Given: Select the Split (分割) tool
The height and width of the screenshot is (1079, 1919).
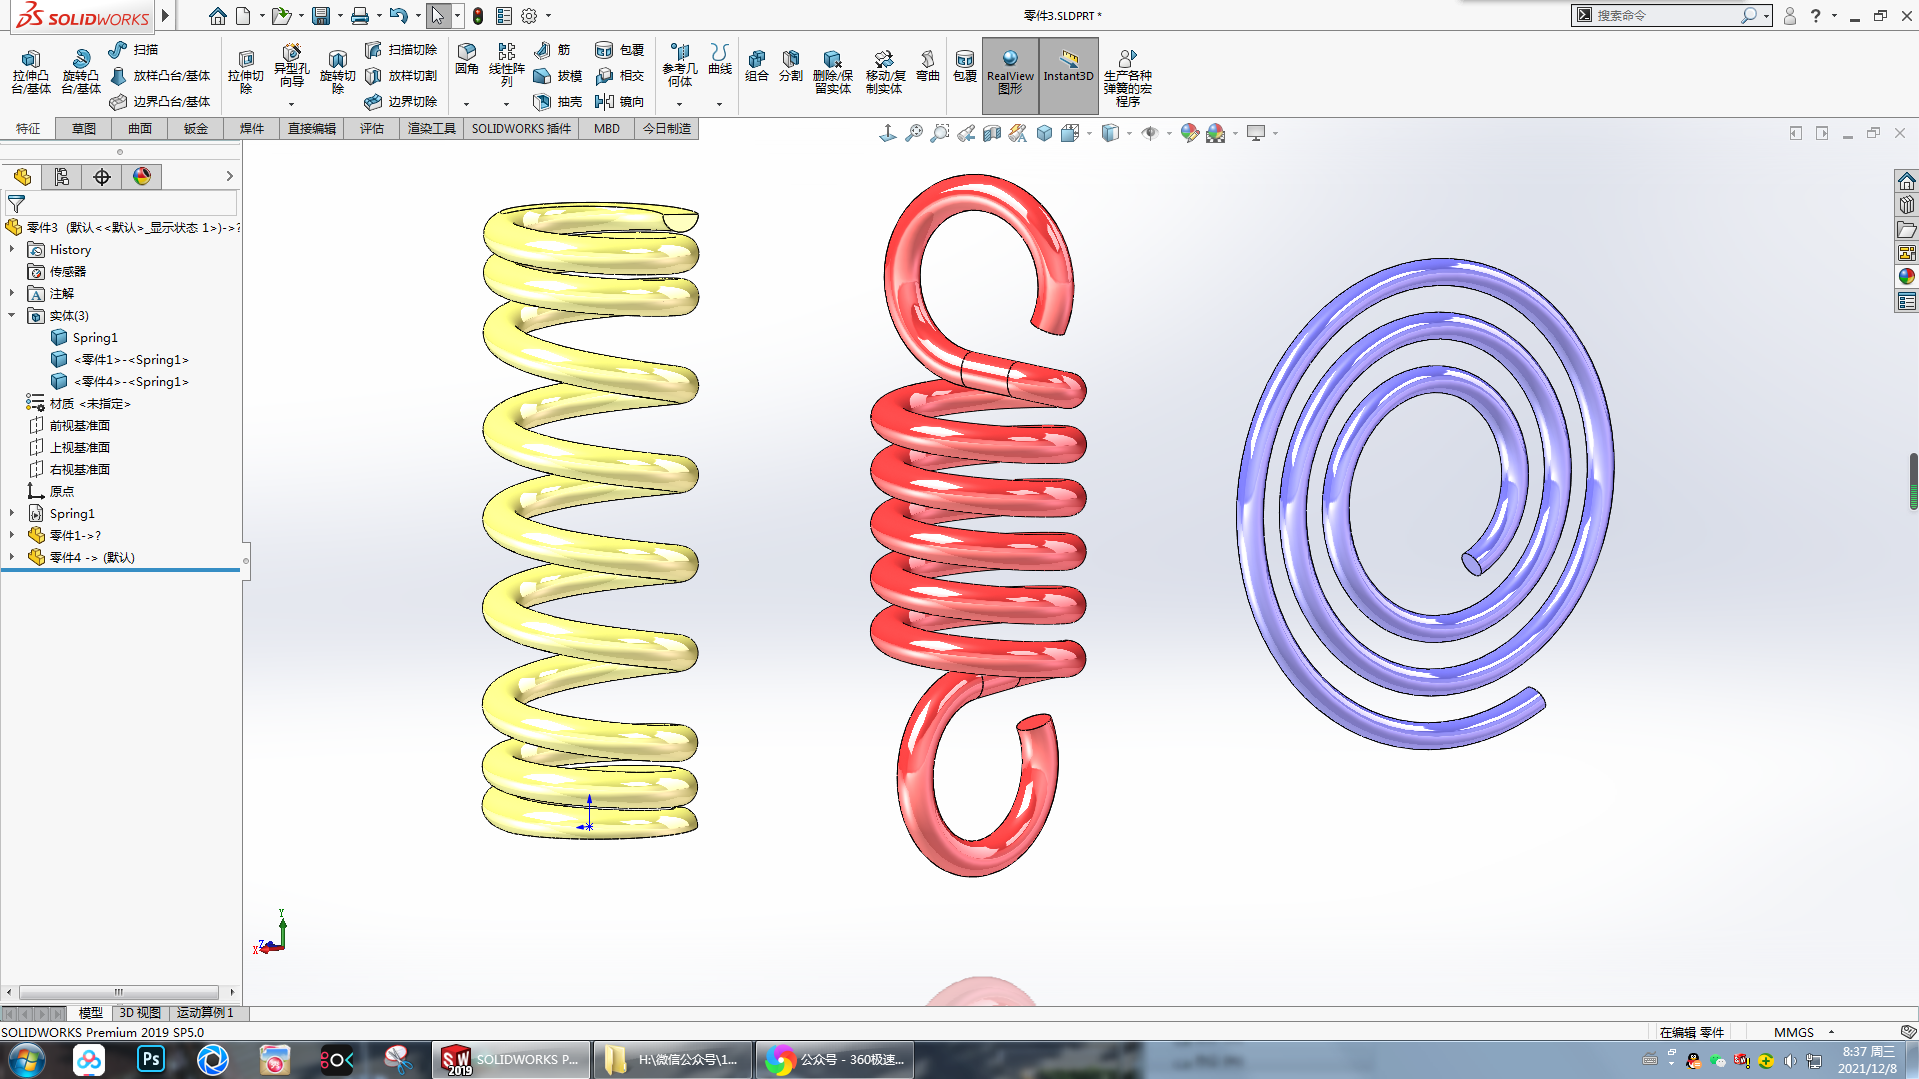Looking at the screenshot, I should (x=791, y=66).
